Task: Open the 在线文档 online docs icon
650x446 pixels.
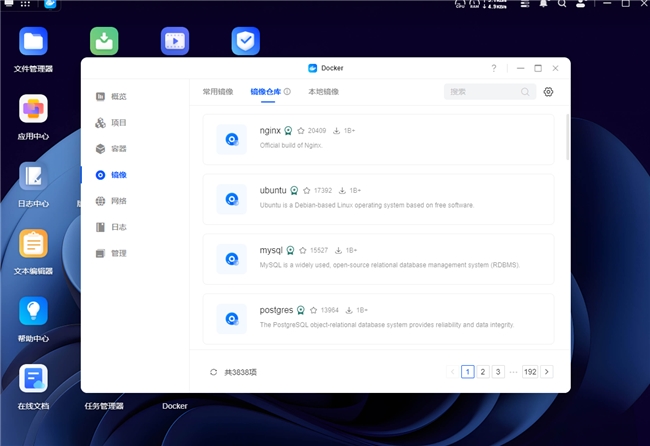Action: tap(33, 378)
